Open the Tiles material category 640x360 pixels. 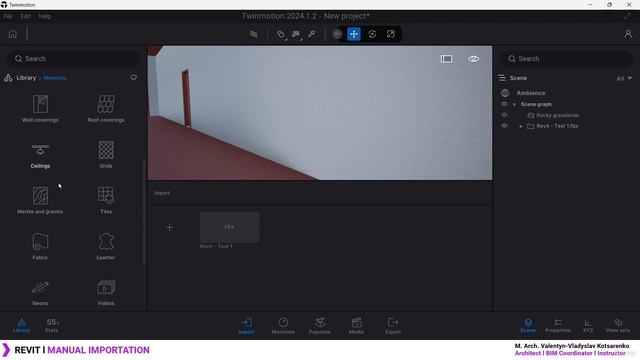point(106,200)
